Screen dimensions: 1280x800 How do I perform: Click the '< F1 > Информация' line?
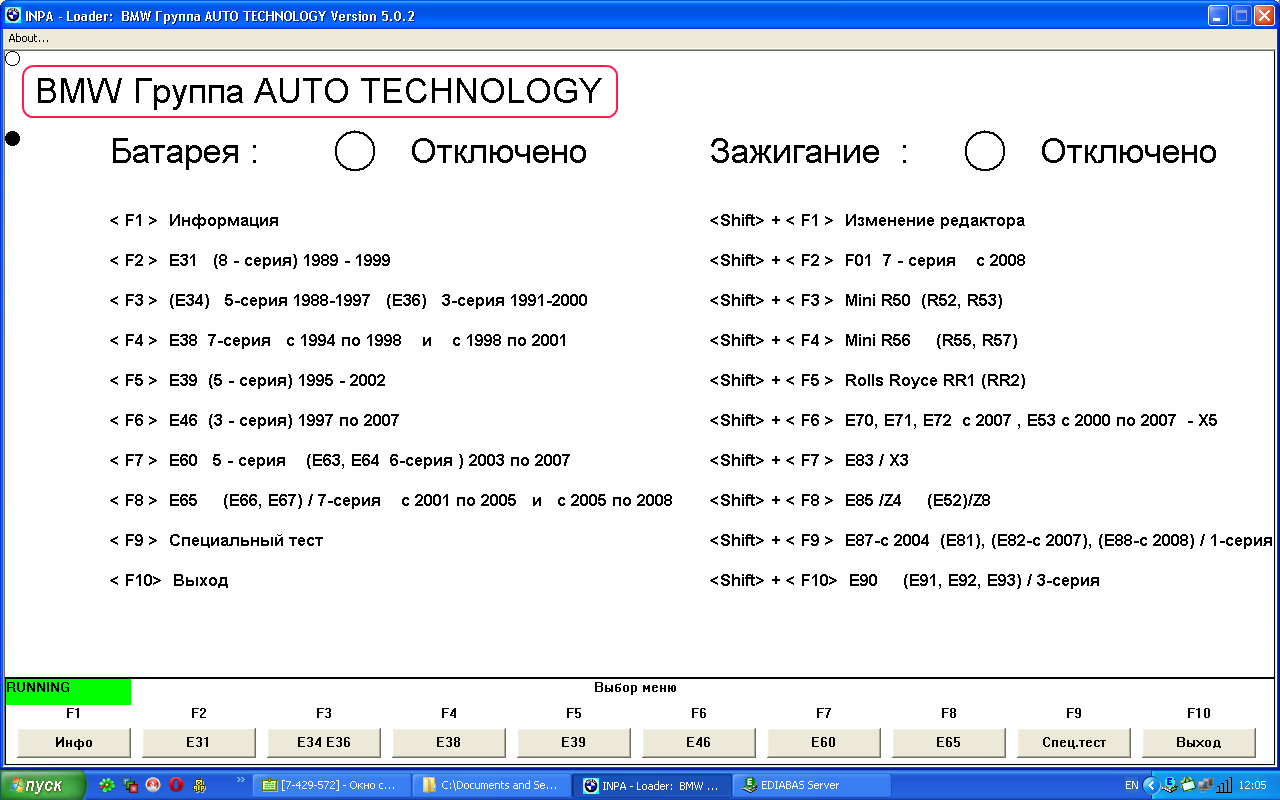tap(194, 220)
